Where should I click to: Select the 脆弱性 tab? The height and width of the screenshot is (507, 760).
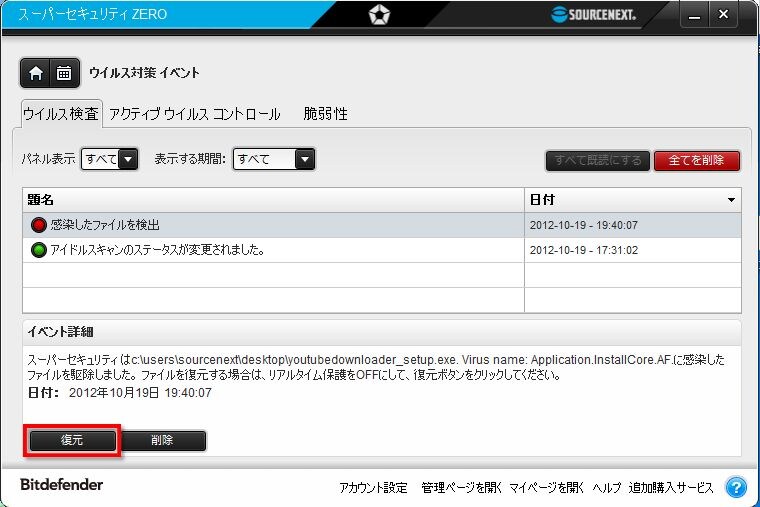(x=325, y=114)
